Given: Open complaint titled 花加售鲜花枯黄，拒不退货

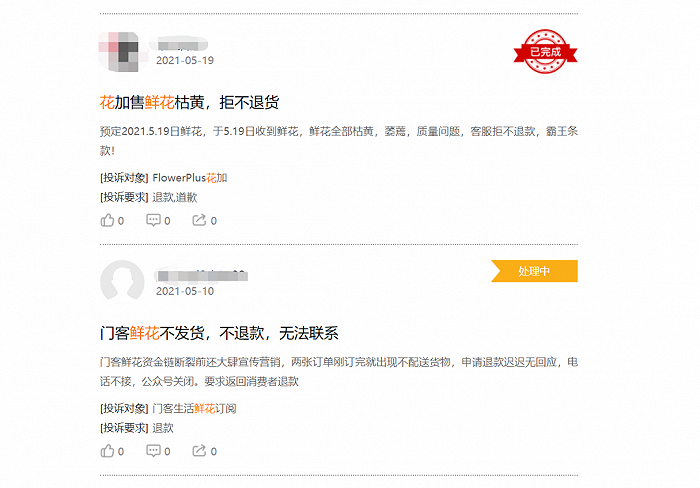Looking at the screenshot, I should pos(189,103).
